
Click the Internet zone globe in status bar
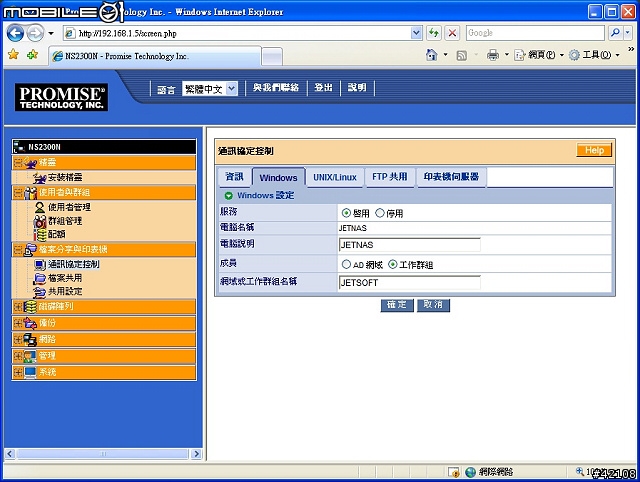click(471, 472)
